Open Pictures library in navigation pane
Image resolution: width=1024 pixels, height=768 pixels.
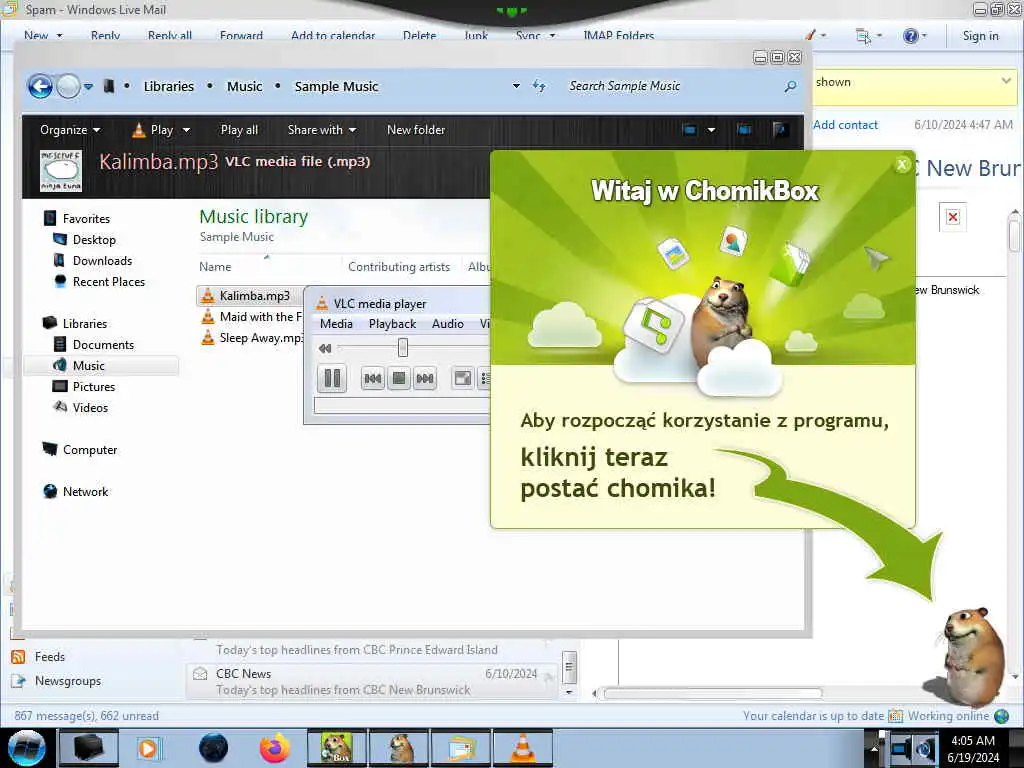[94, 387]
